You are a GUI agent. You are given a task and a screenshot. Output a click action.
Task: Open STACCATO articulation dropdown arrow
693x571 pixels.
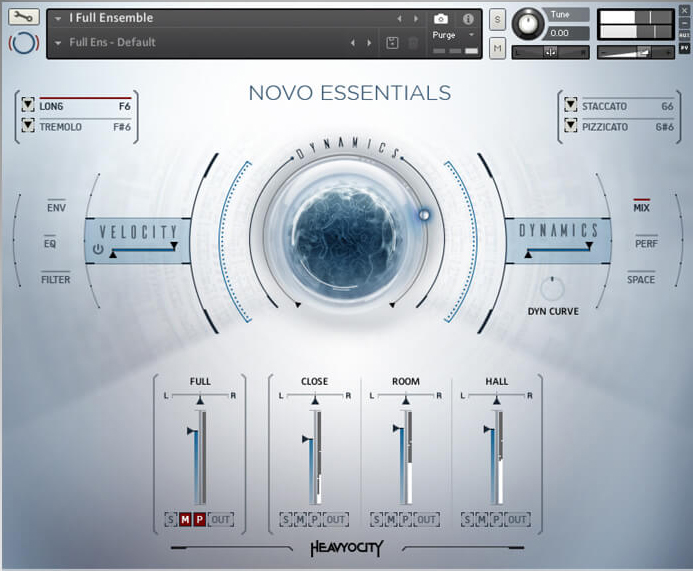click(571, 105)
